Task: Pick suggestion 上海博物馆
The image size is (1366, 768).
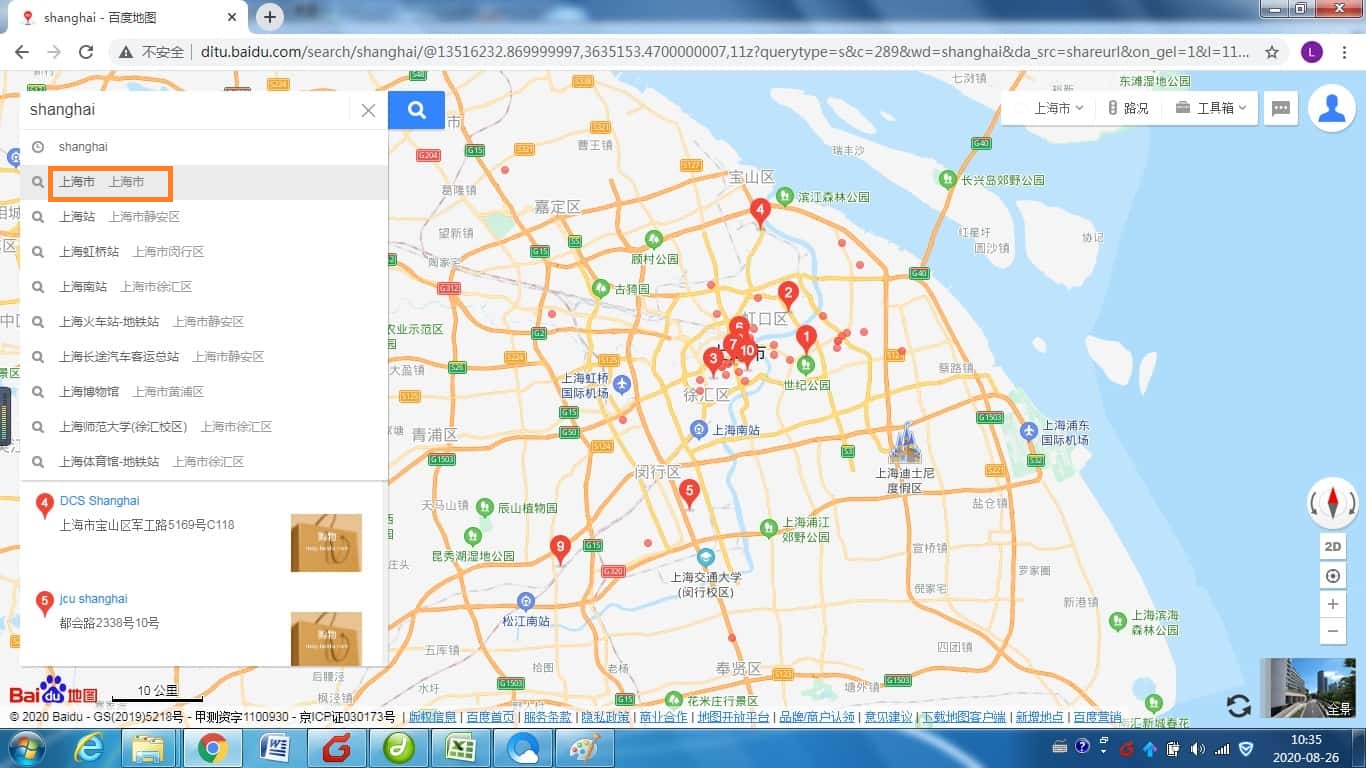Action: coord(204,392)
